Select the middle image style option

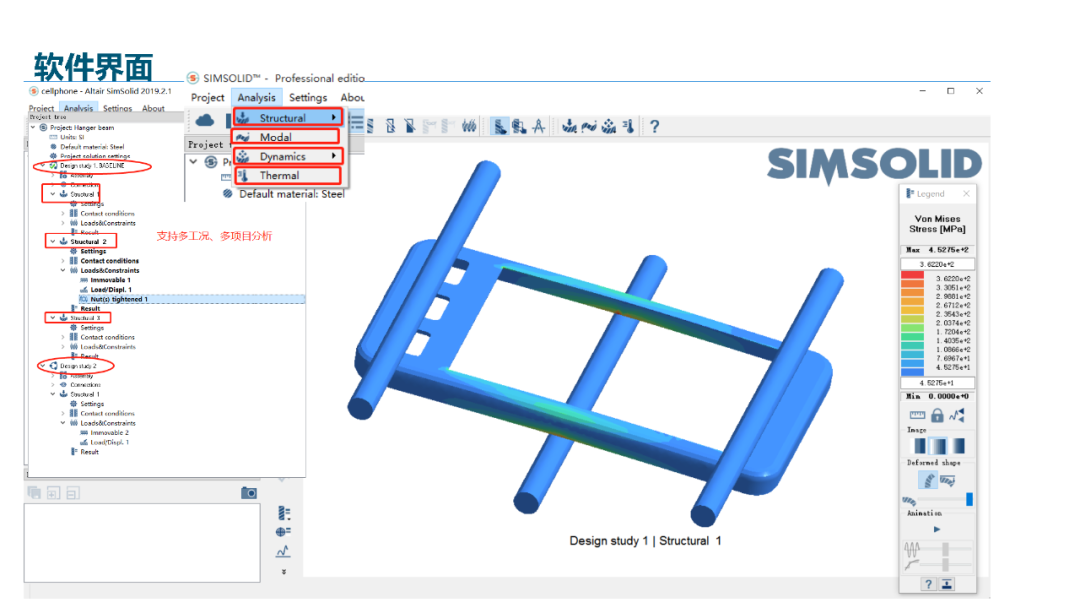coord(937,446)
